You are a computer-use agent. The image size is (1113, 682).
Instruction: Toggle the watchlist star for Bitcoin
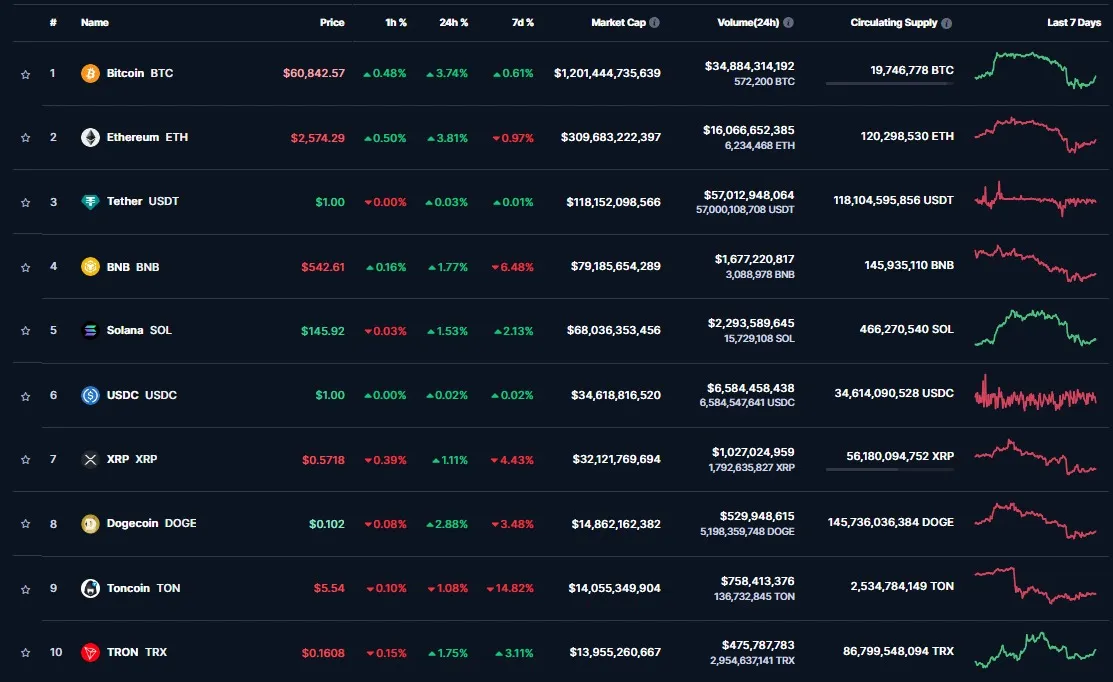[25, 74]
